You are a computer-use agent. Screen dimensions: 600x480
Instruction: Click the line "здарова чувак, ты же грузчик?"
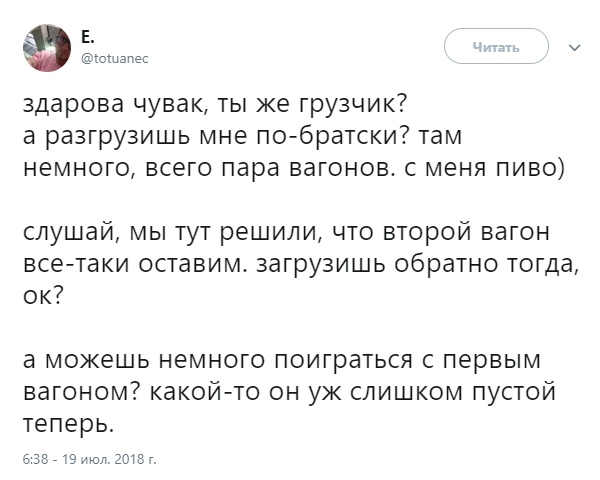tap(214, 105)
